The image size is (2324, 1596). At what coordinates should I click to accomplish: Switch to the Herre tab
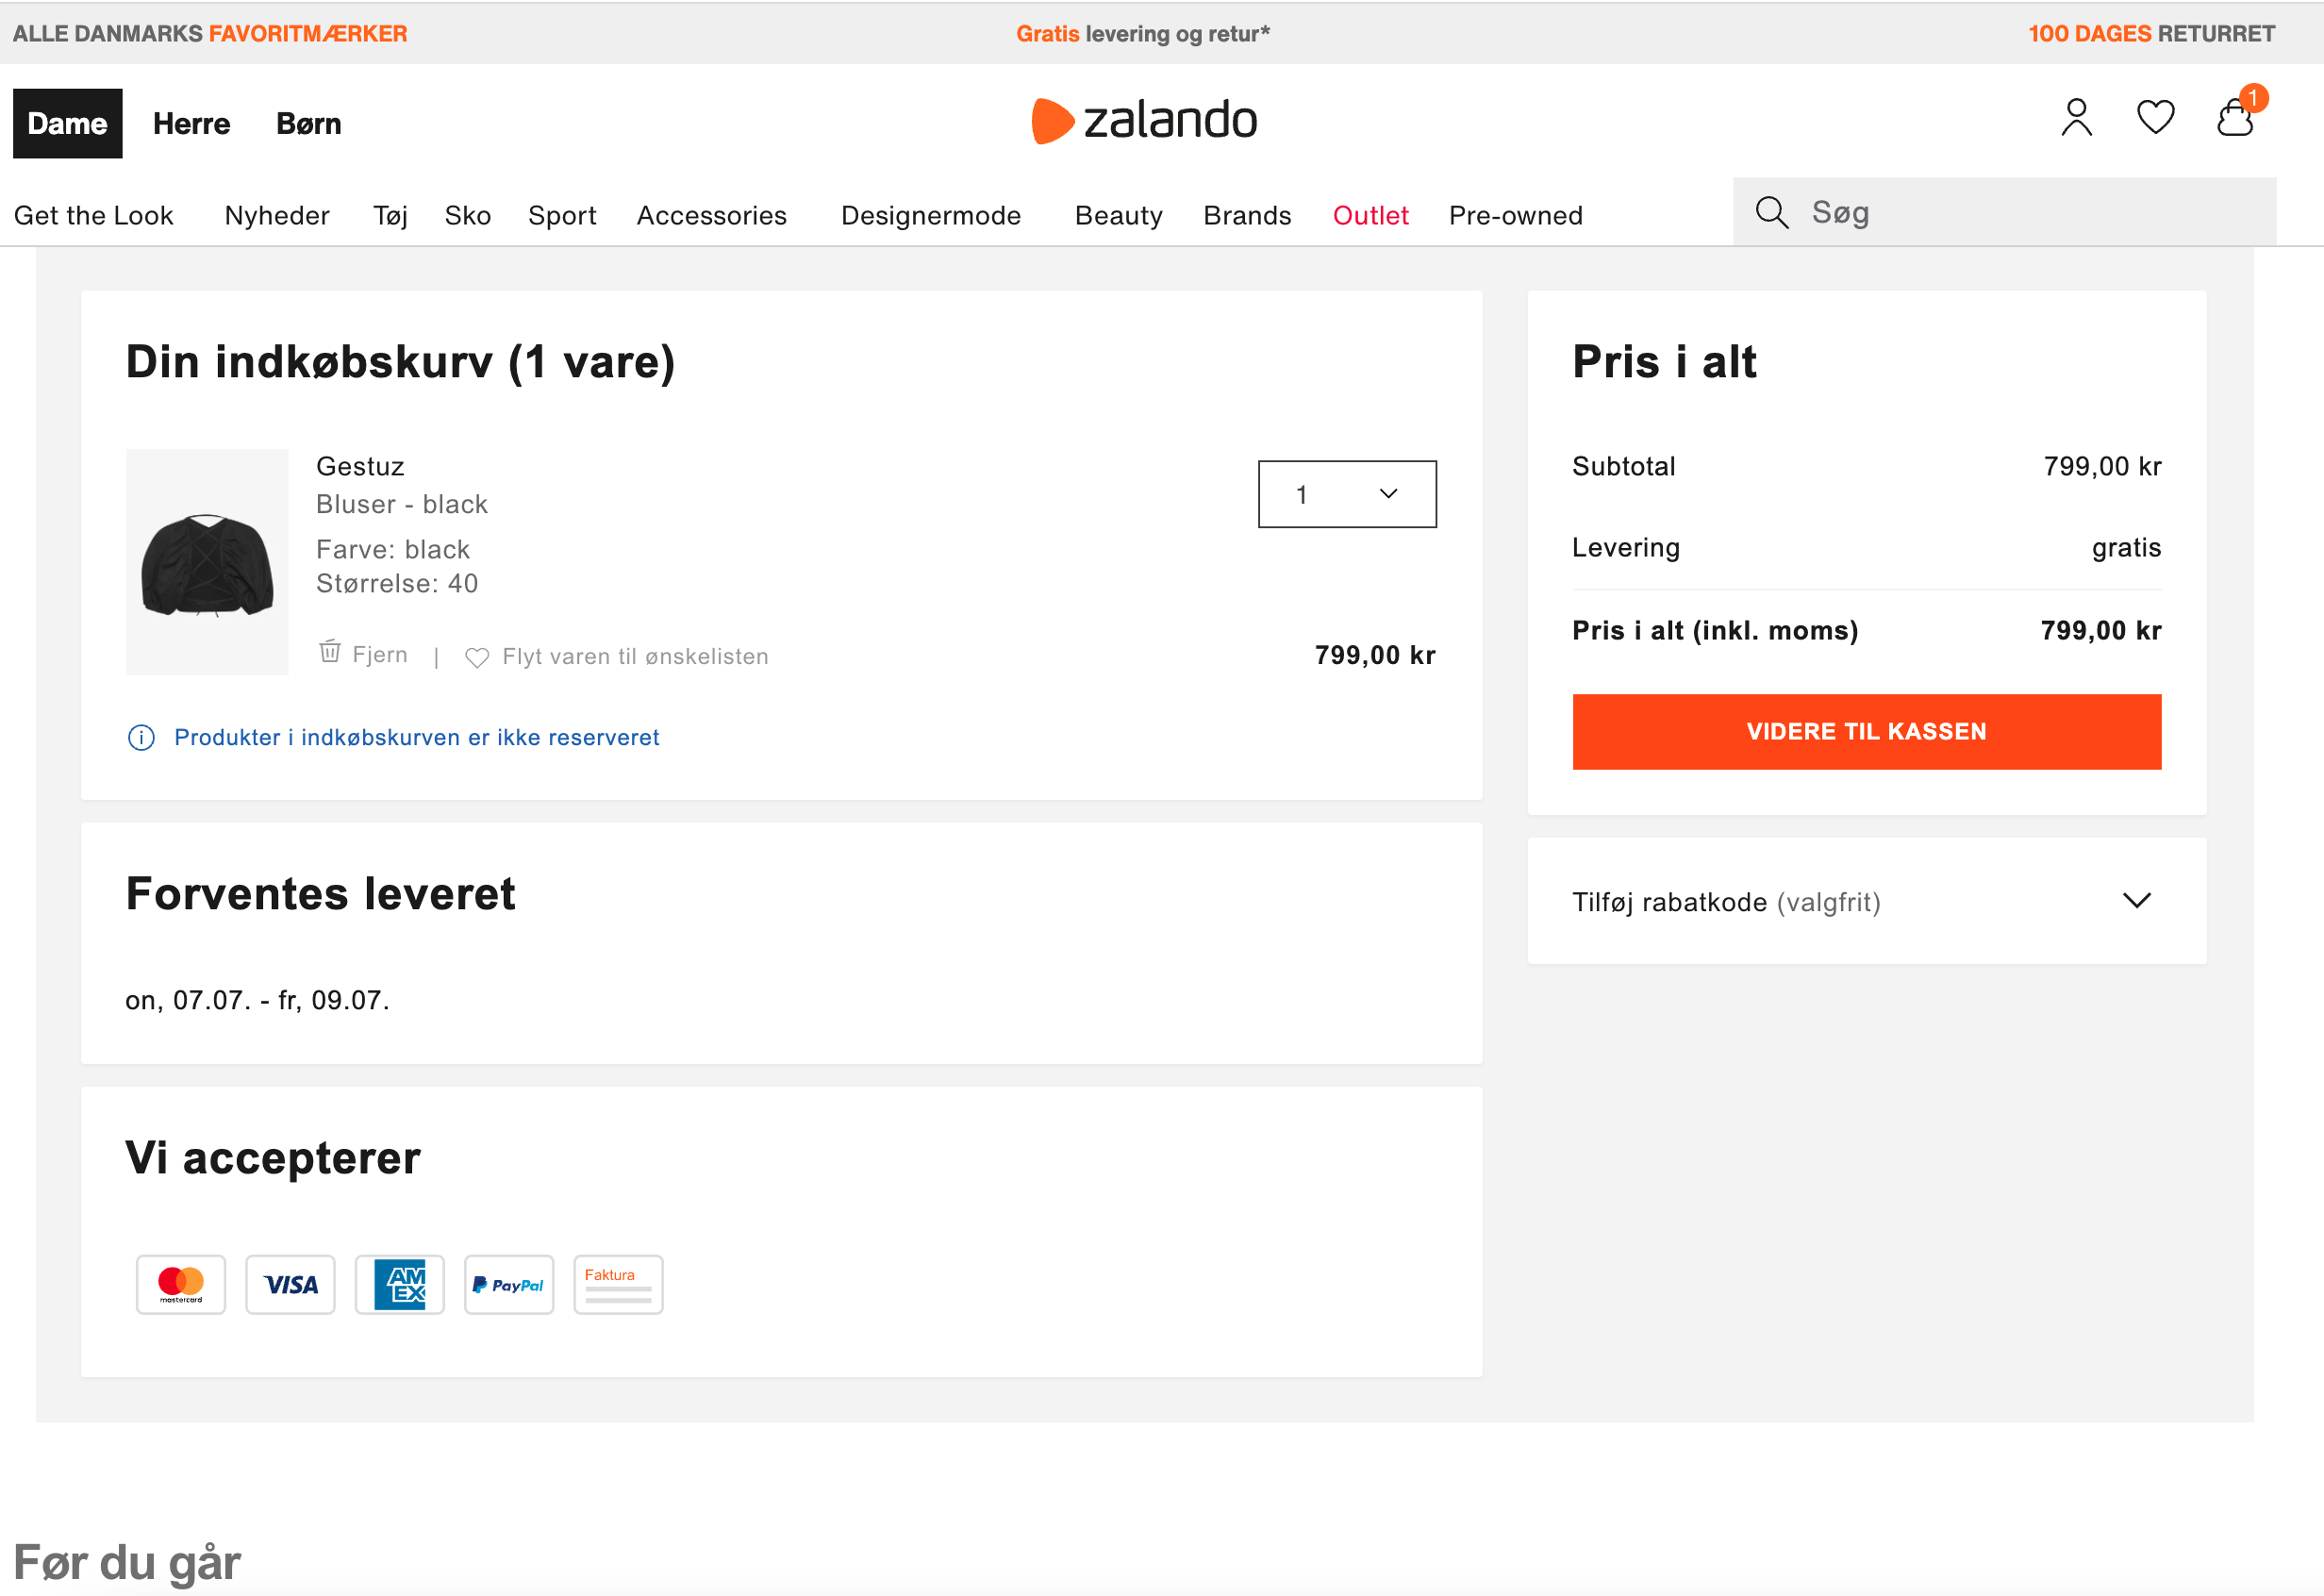coord(191,124)
